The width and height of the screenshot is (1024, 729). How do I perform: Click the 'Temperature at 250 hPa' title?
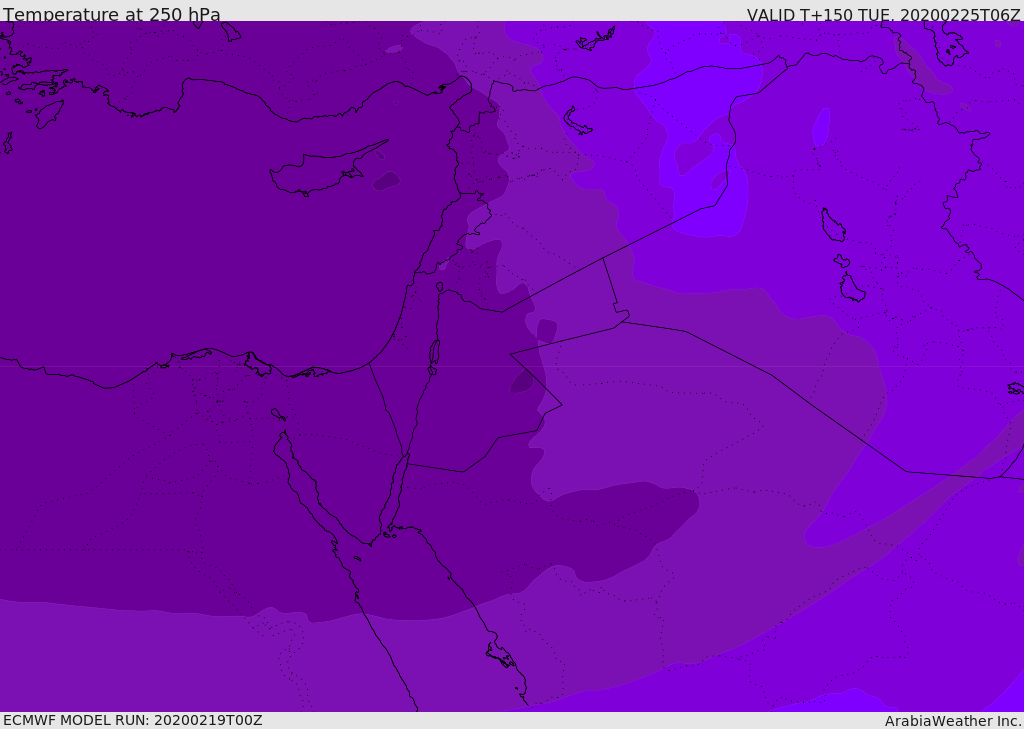tap(112, 14)
